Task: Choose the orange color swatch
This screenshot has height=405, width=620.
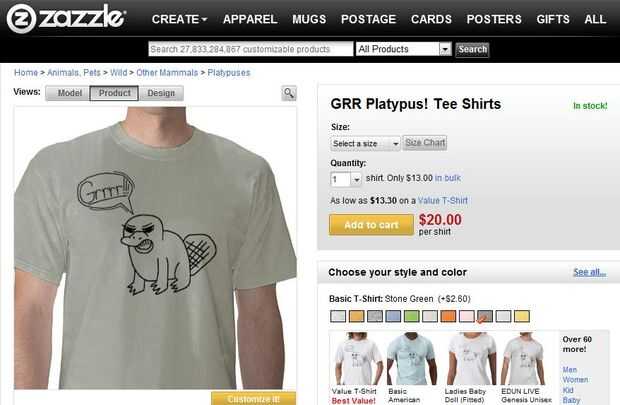Action: tap(448, 316)
